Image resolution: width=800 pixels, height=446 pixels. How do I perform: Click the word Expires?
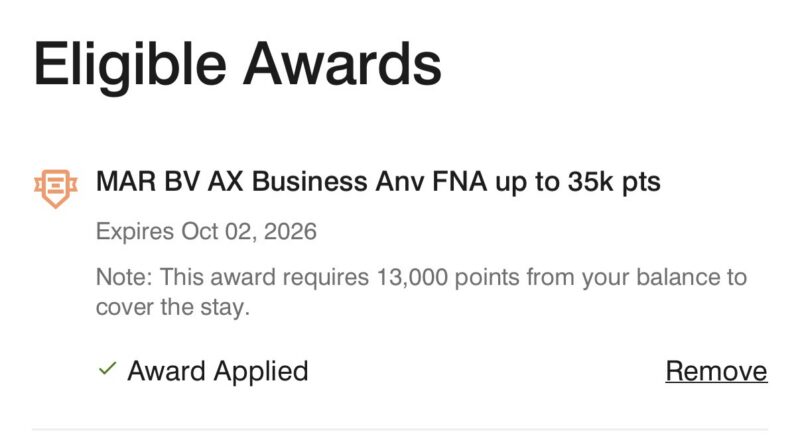tap(135, 232)
